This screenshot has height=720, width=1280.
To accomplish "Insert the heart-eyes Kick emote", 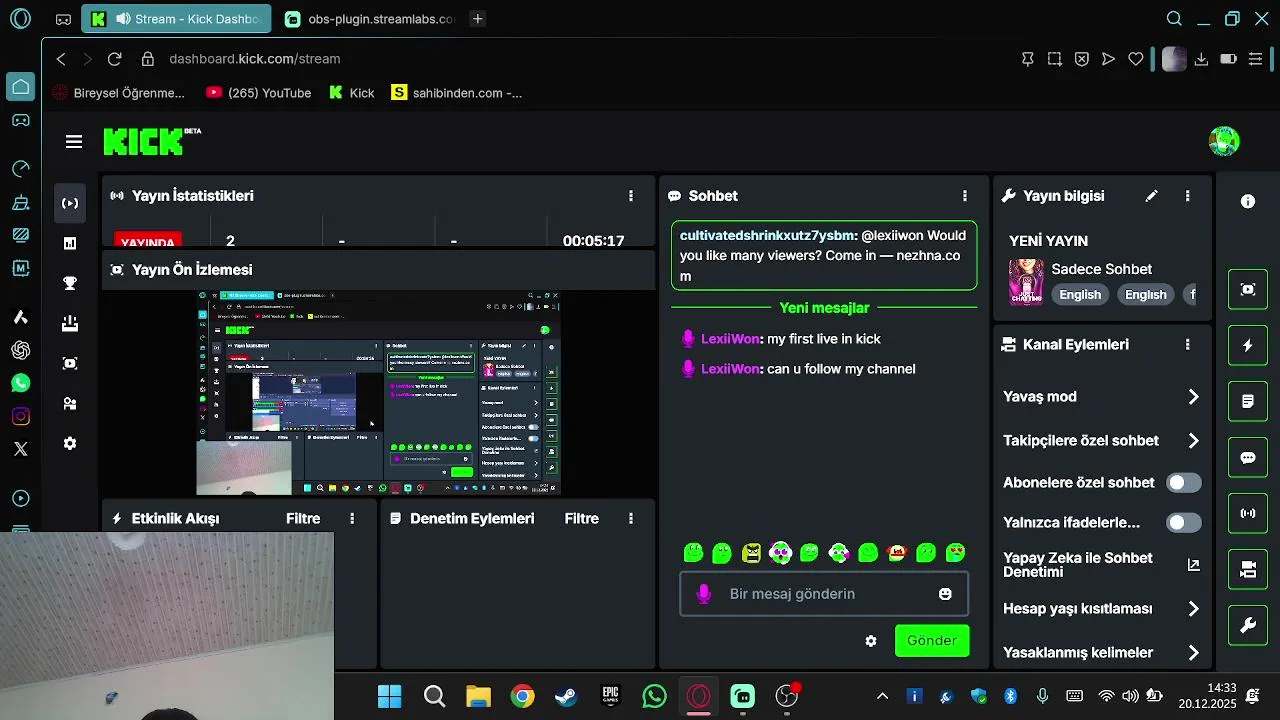I will point(955,553).
